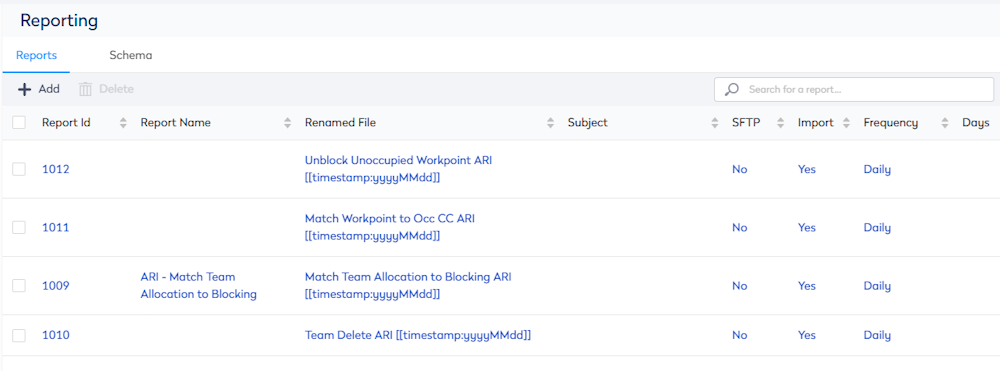Click 'Match Team Allocation to Blocking ARI' file
Image resolution: width=1000 pixels, height=371 pixels.
click(408, 286)
